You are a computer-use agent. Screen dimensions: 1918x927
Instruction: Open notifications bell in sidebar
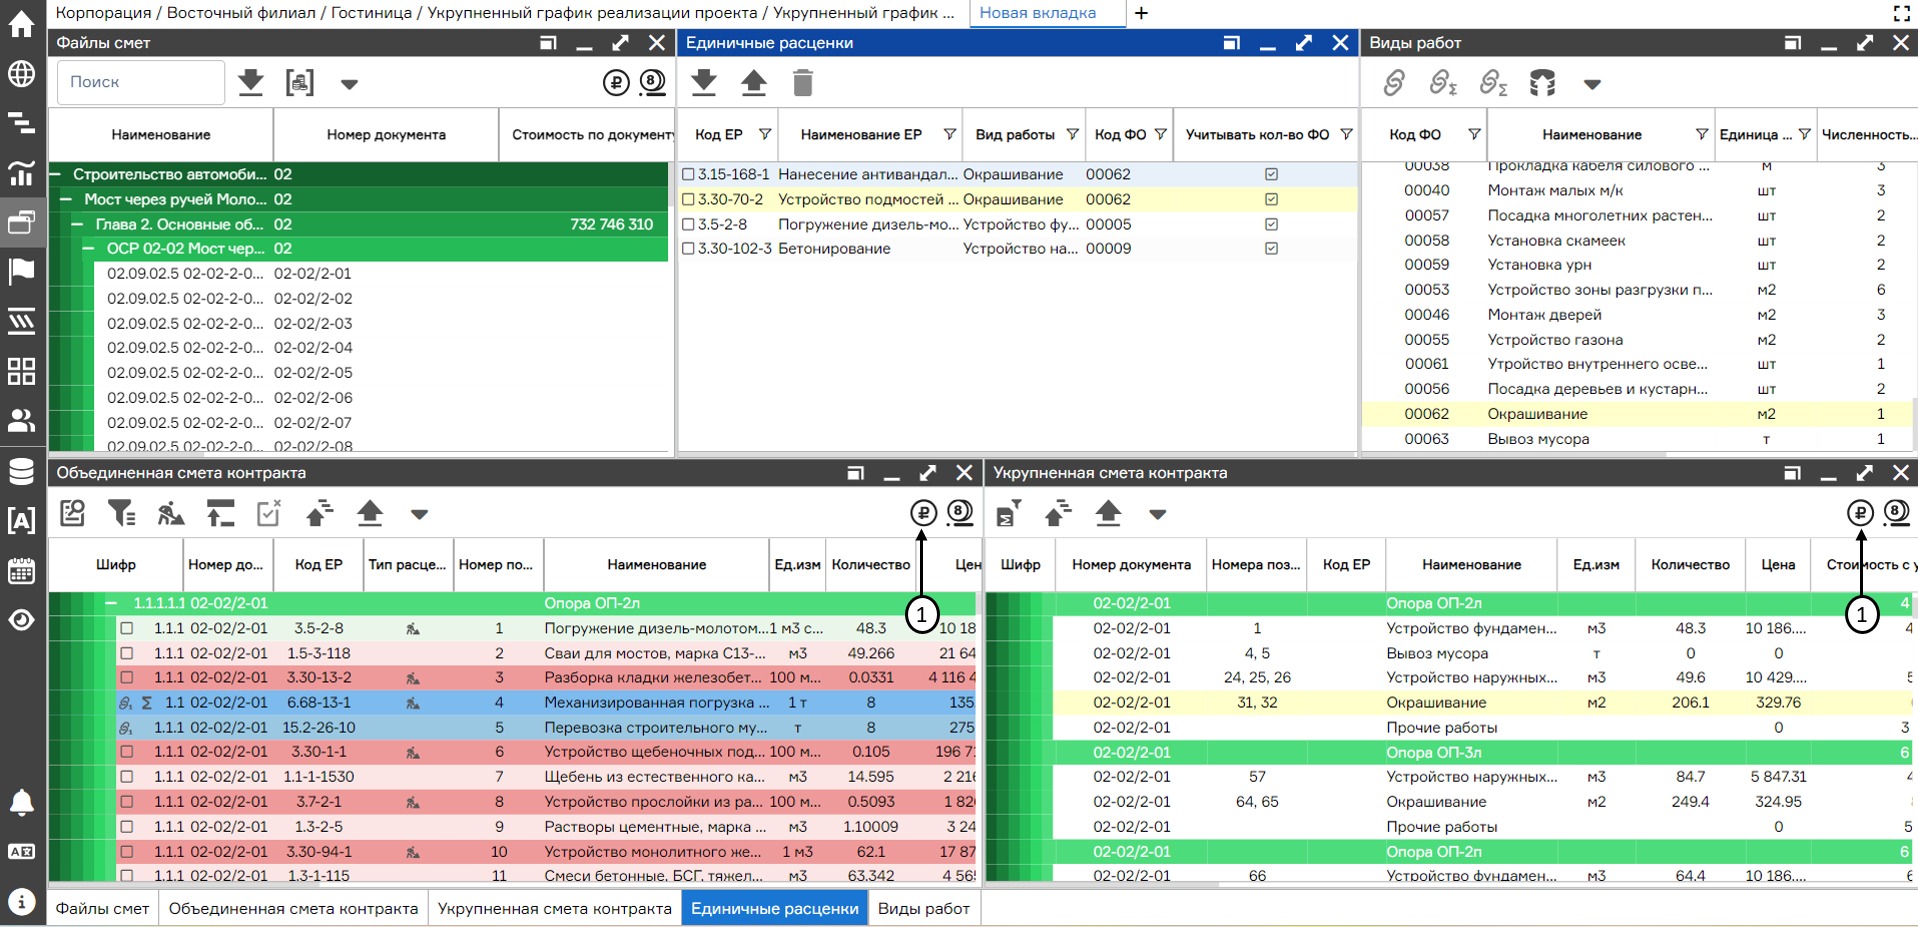[21, 802]
